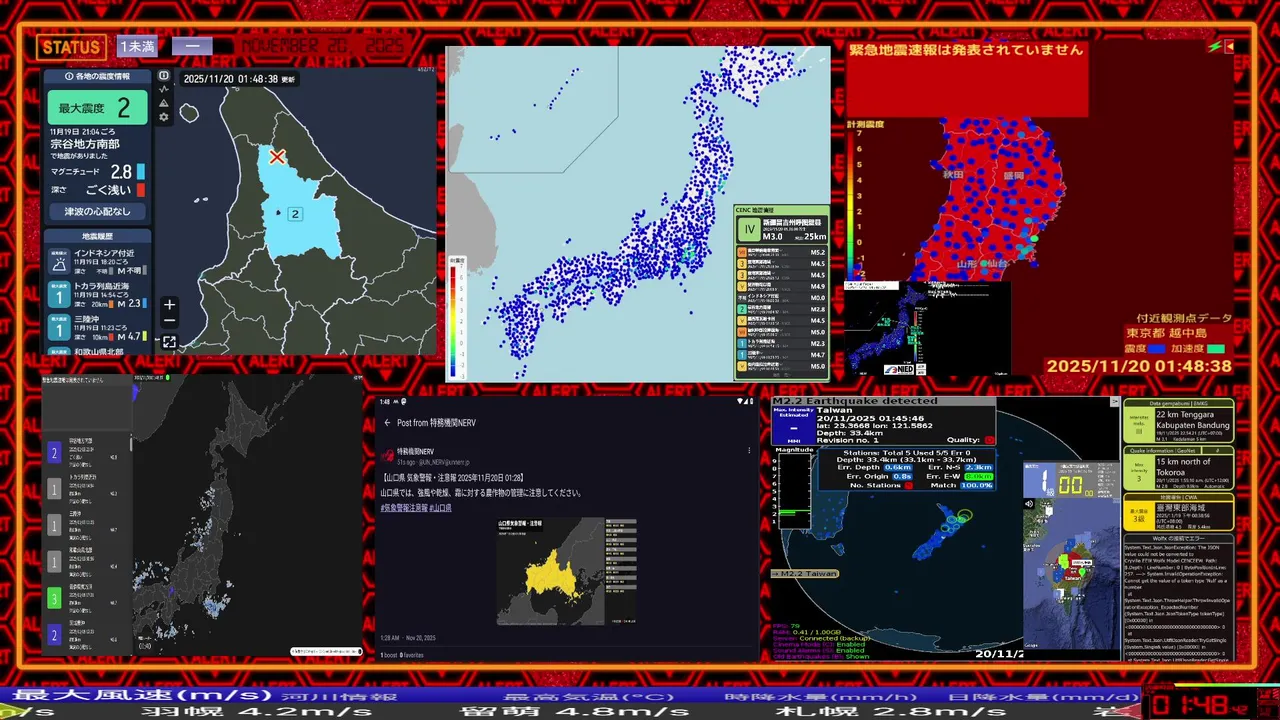Viewport: 1280px width, 720px height.
Task: Zoom out on the Hokkaido intensity map
Action: (170, 321)
